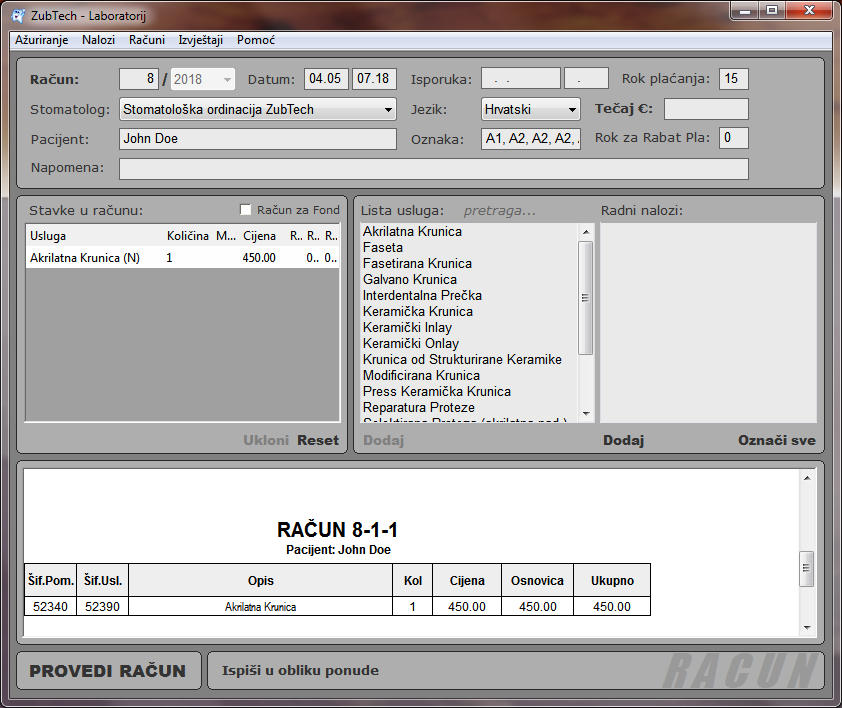Viewport: 842px width, 708px height.
Task: Click the Napomena text field
Action: pos(433,169)
